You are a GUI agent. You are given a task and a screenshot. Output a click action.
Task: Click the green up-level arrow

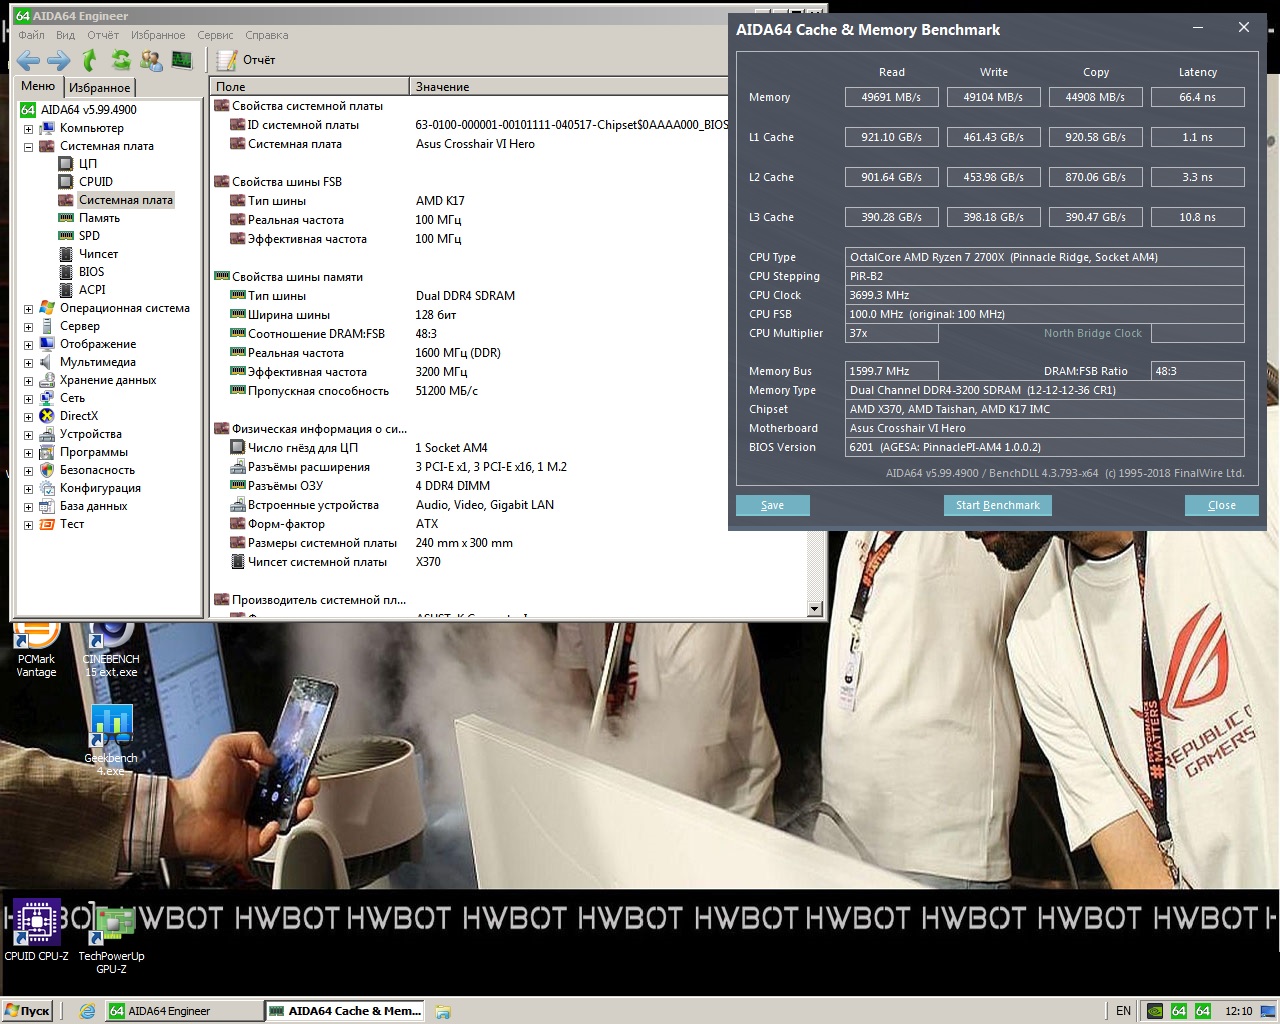pyautogui.click(x=90, y=60)
